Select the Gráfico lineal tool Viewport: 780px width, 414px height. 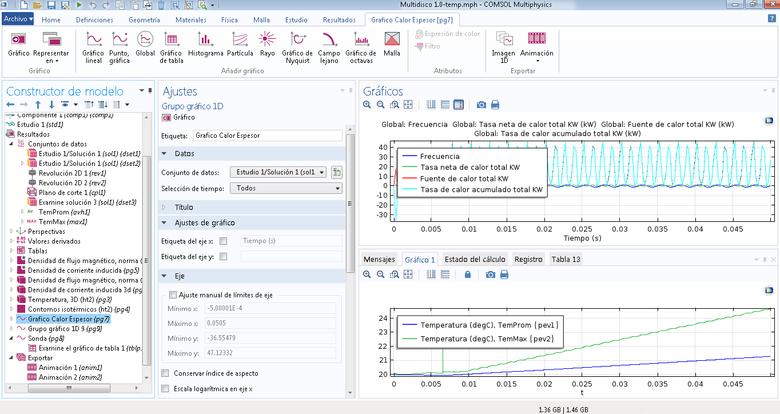click(93, 44)
